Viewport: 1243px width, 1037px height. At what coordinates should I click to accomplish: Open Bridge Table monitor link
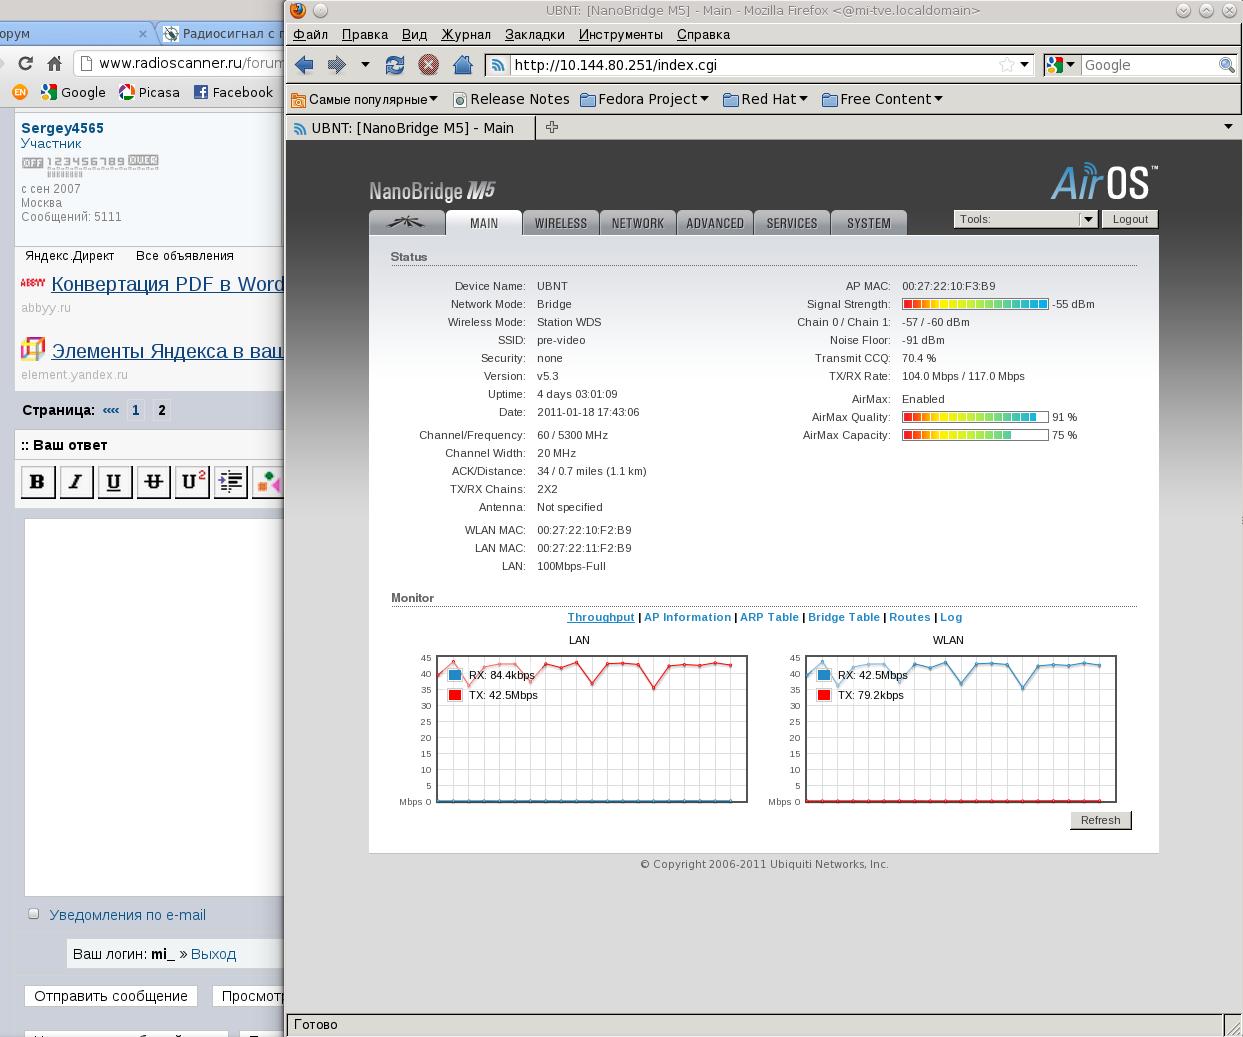pos(844,617)
